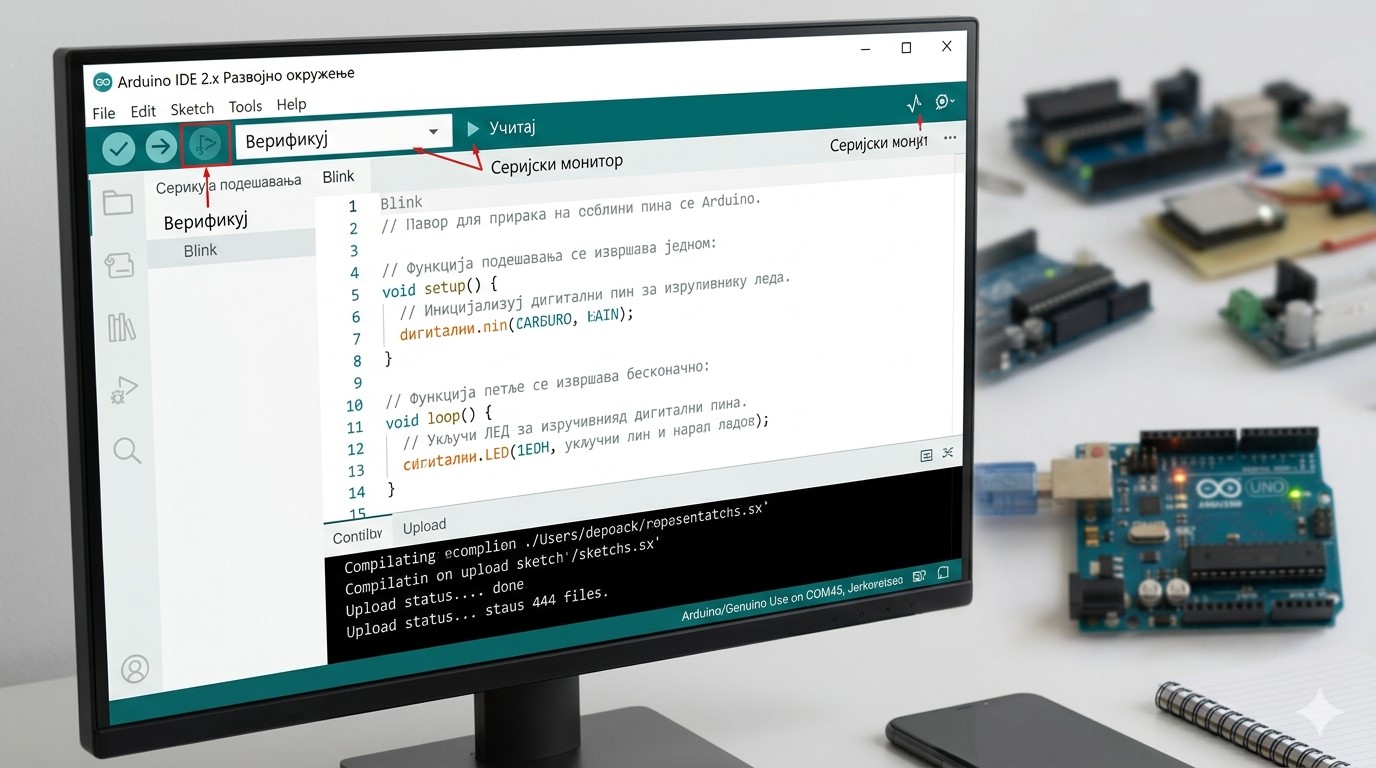Select Верификуј in the side panel list
Image resolution: width=1376 pixels, height=768 pixels.
[205, 220]
